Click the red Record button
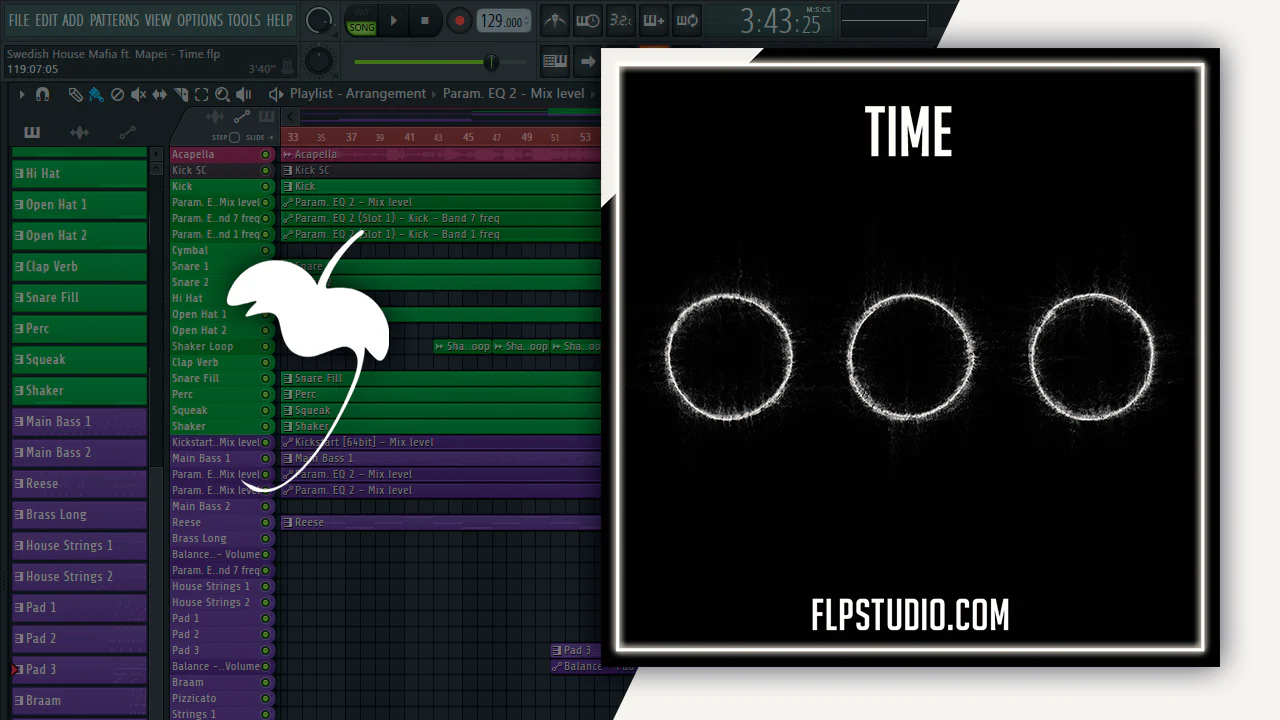 pos(458,21)
